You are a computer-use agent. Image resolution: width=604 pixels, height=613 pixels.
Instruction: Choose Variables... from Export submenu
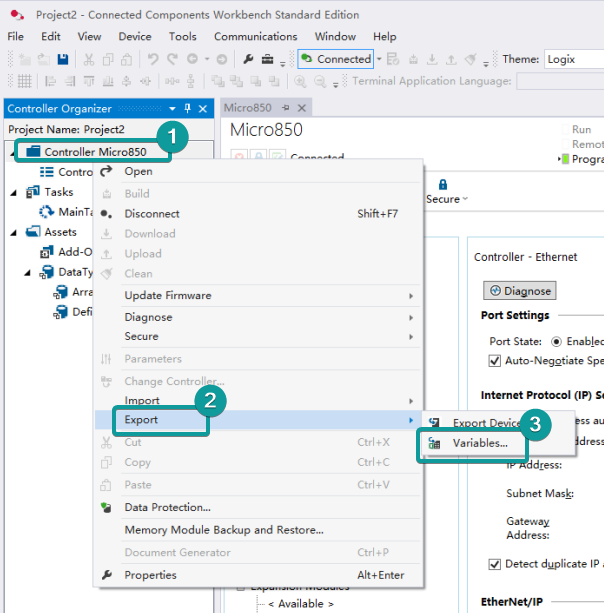(x=479, y=443)
